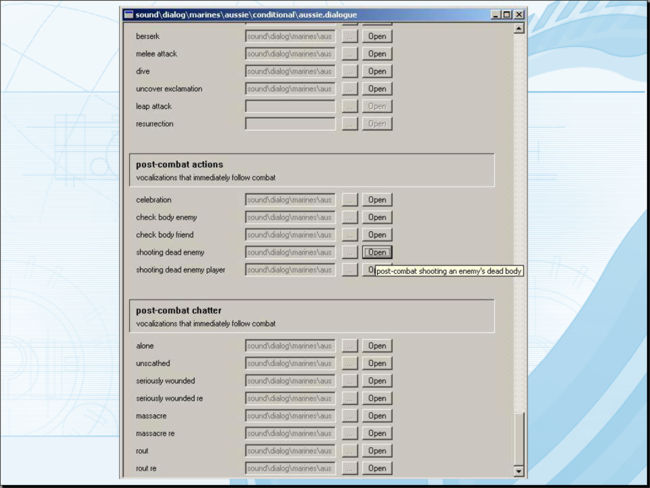Click the window icon in the title bar

(x=127, y=15)
